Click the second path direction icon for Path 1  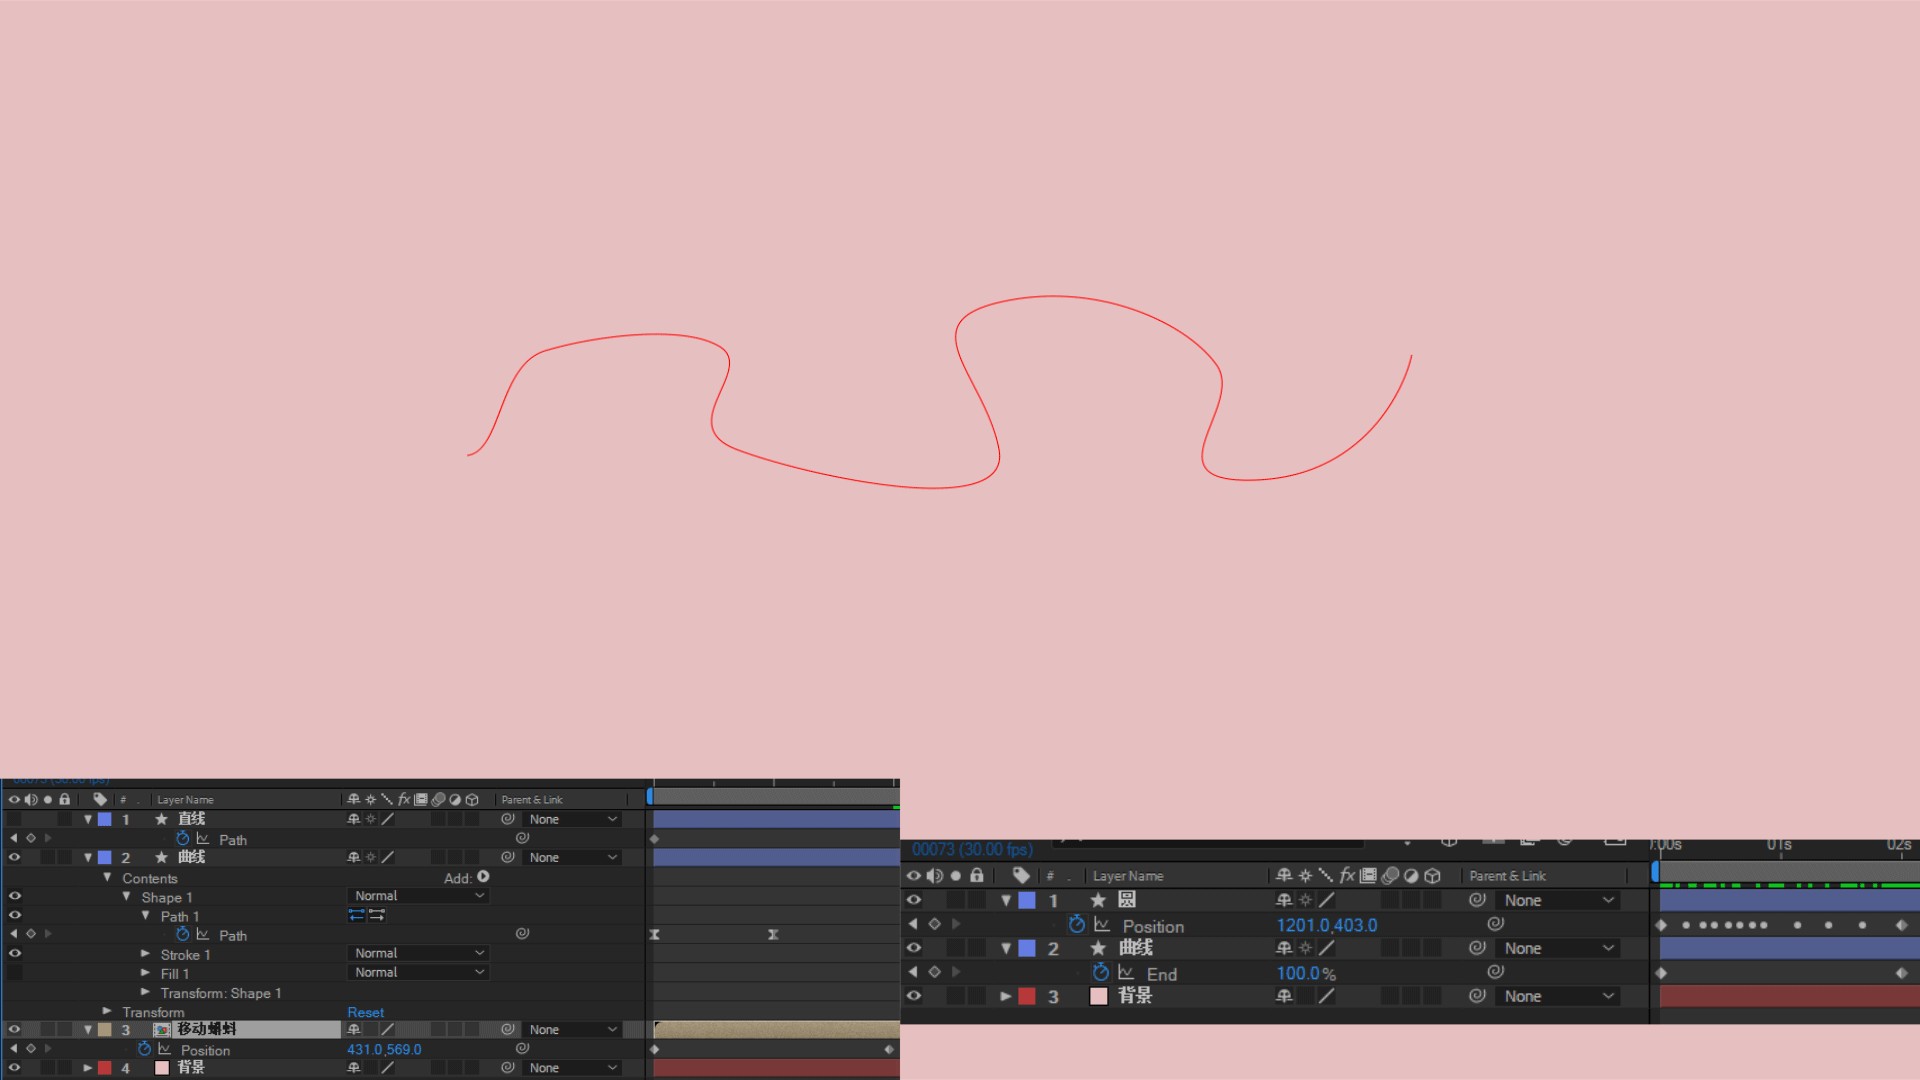[x=377, y=915]
